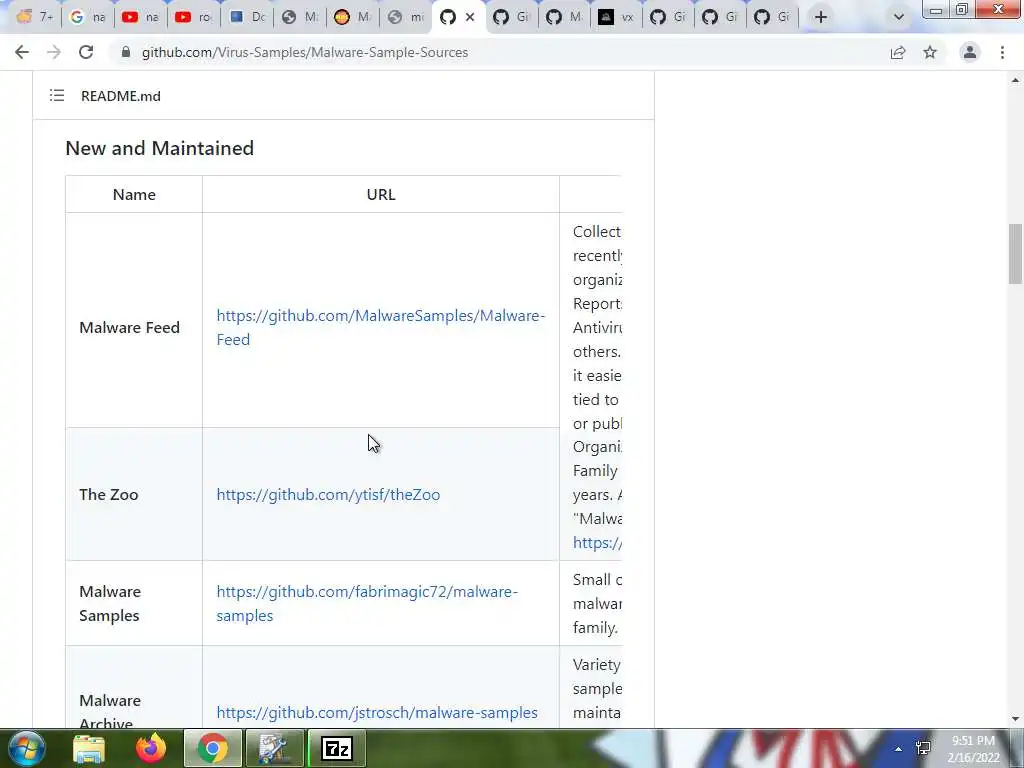Switch to the '7+' tab

[35, 17]
